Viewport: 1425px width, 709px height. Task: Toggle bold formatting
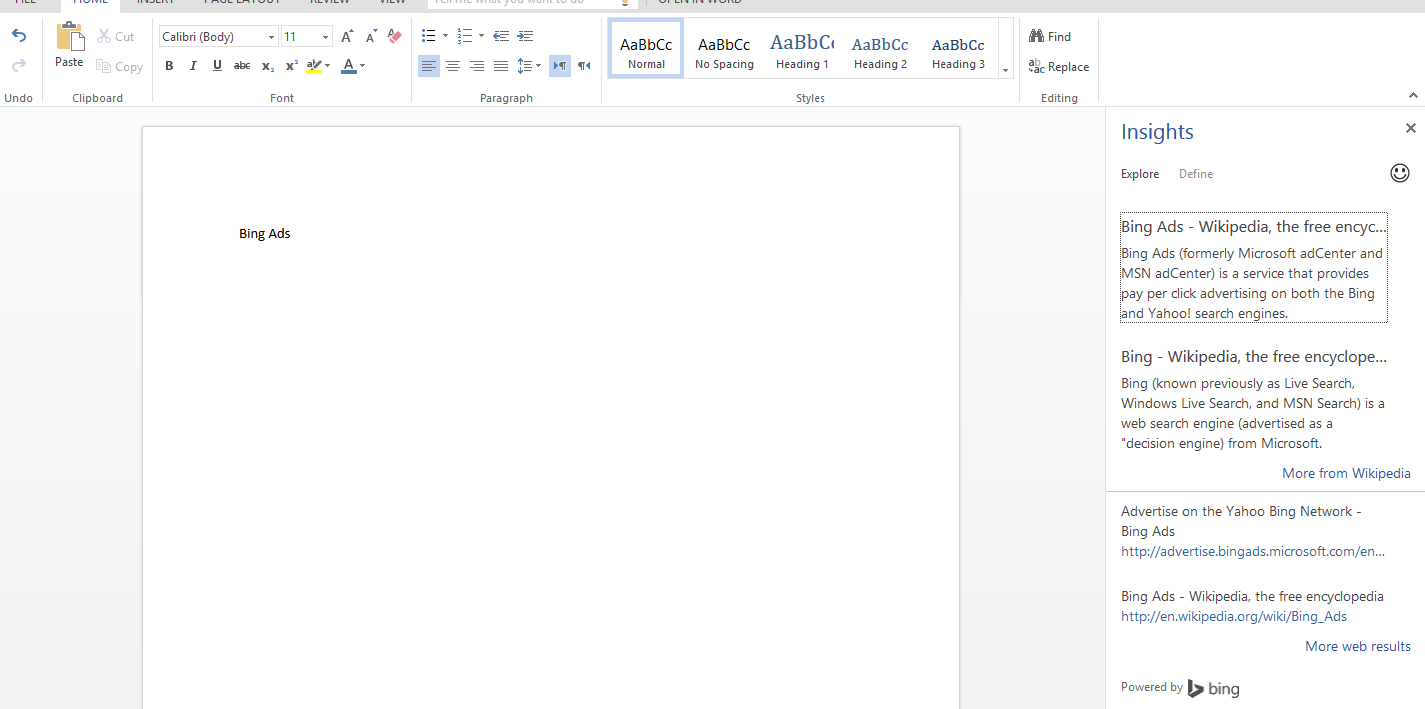[169, 66]
